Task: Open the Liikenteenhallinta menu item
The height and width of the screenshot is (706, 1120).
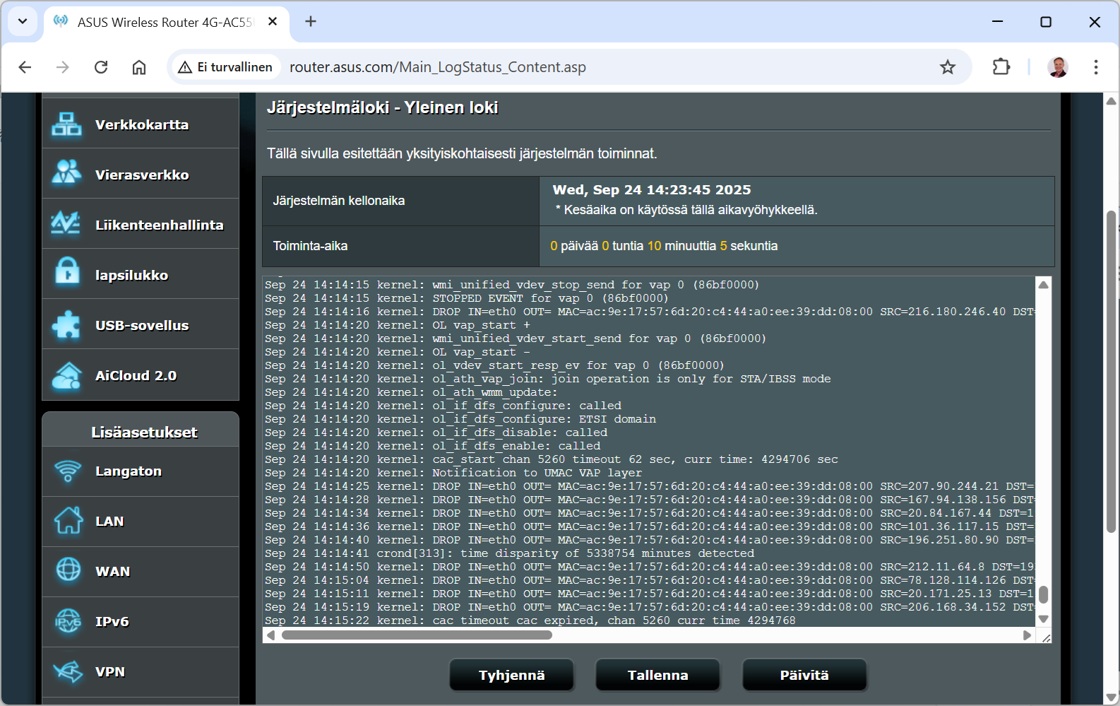Action: (x=141, y=224)
